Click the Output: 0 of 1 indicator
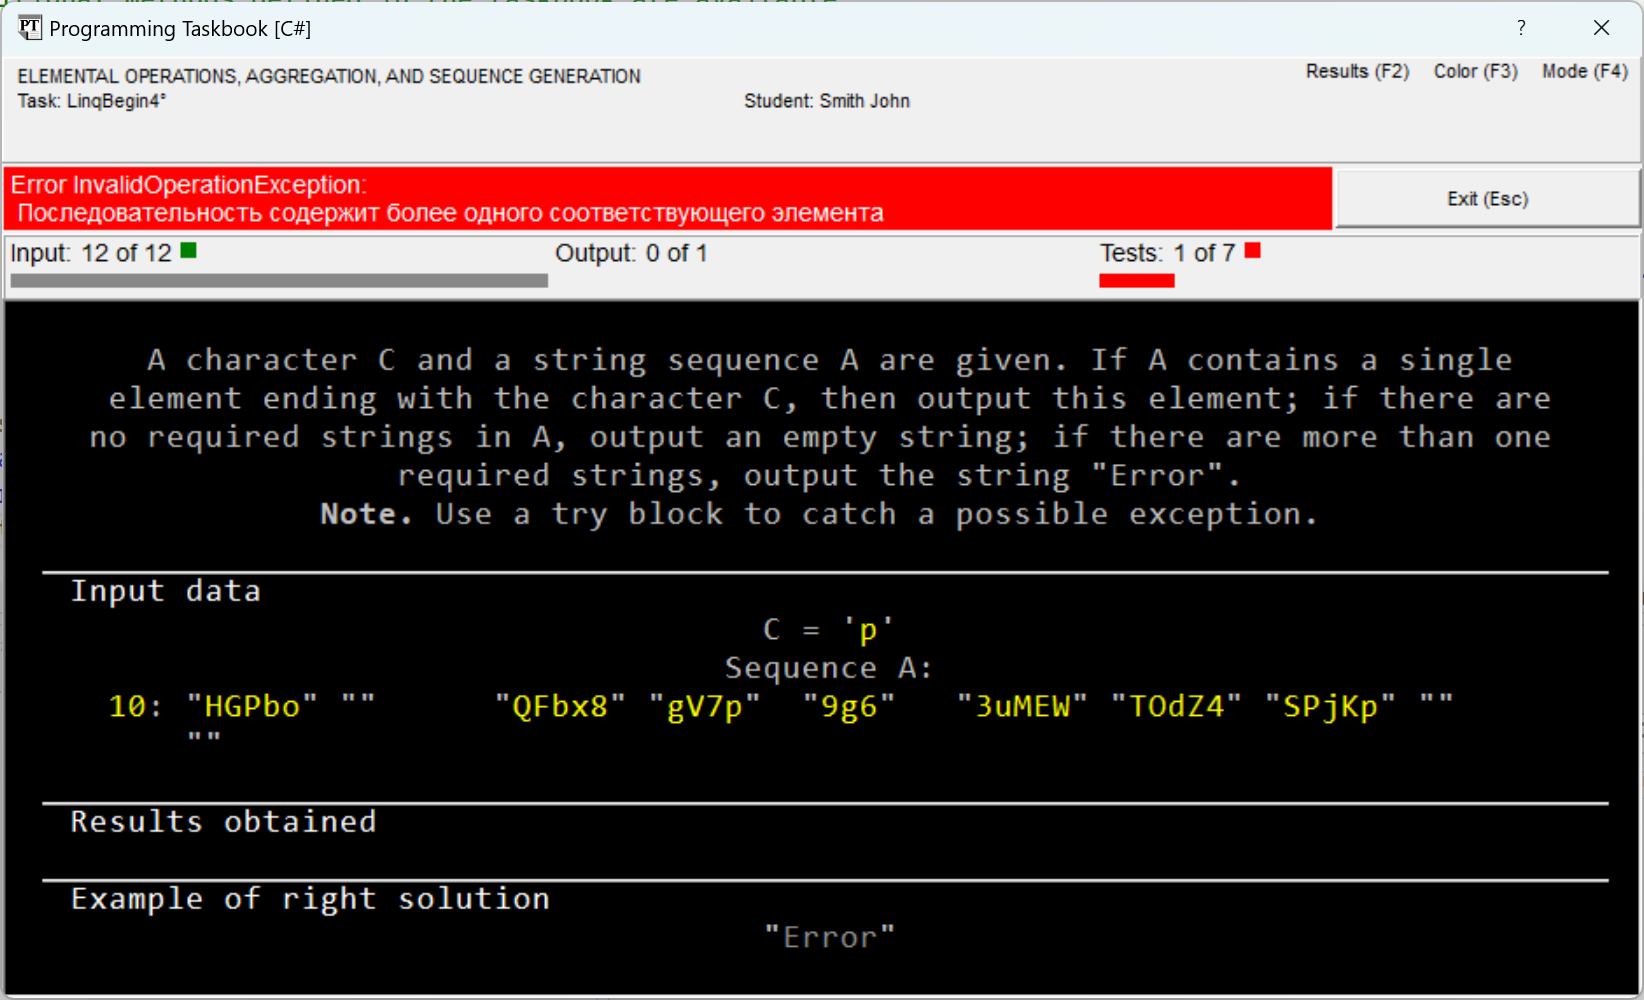Image resolution: width=1644 pixels, height=1000 pixels. [631, 253]
